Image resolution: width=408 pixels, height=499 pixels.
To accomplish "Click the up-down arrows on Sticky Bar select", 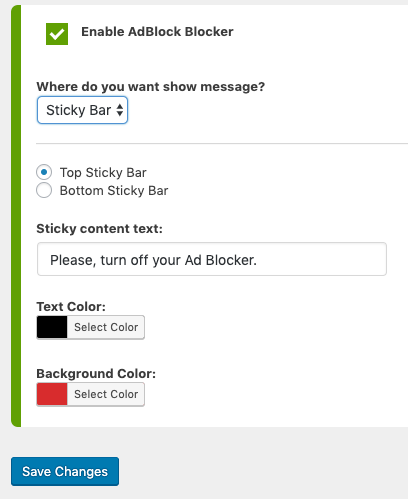I will [120, 110].
